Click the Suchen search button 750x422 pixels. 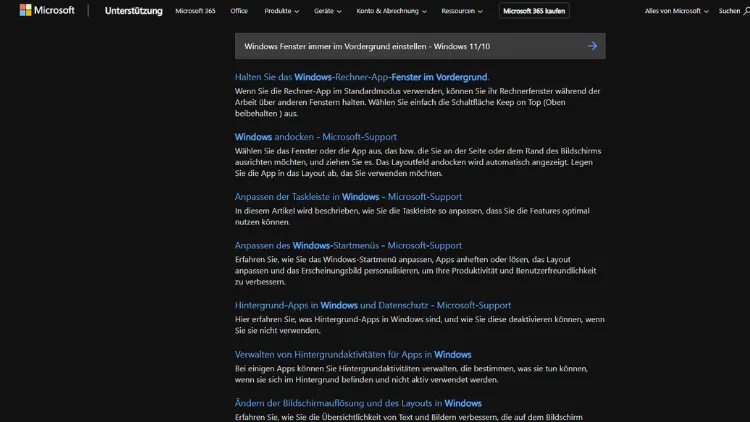tap(734, 11)
